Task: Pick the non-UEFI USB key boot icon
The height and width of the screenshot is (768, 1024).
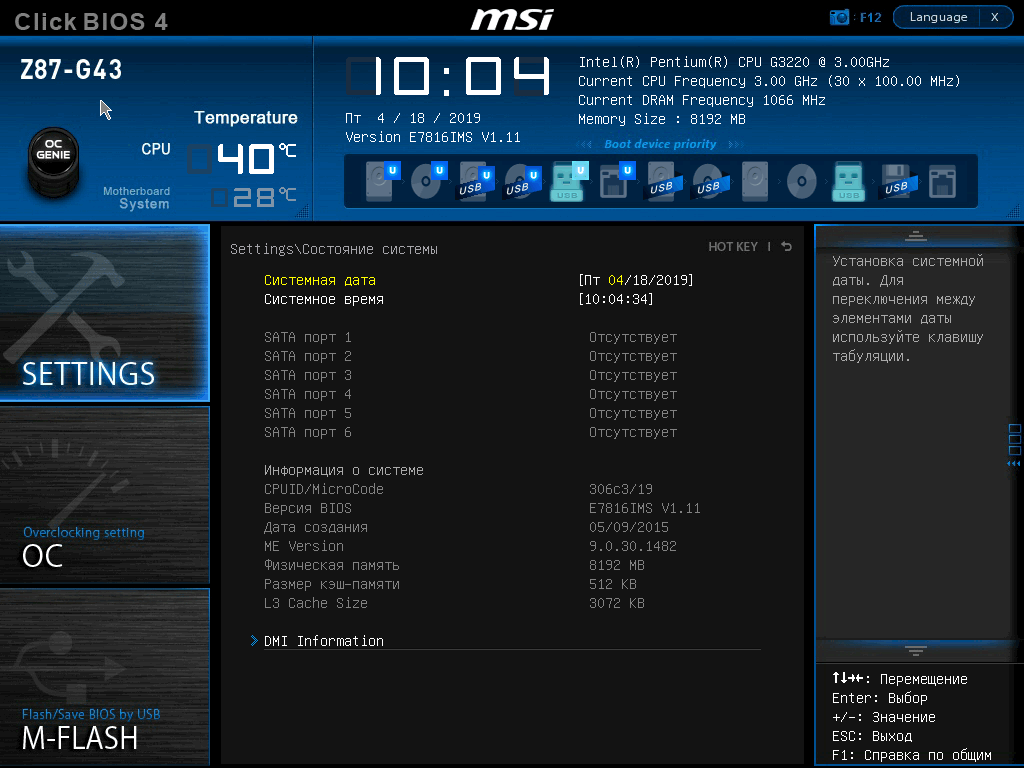Action: pyautogui.click(x=848, y=181)
